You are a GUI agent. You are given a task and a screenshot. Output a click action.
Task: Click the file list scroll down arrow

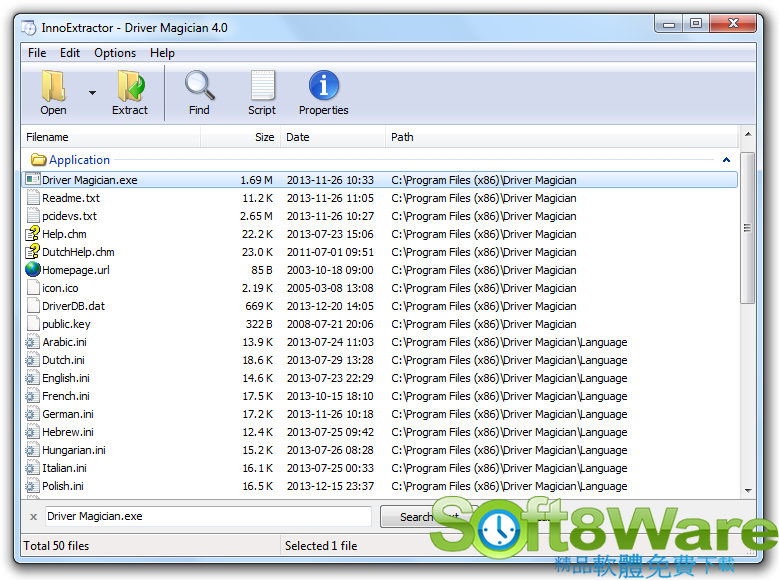(748, 491)
